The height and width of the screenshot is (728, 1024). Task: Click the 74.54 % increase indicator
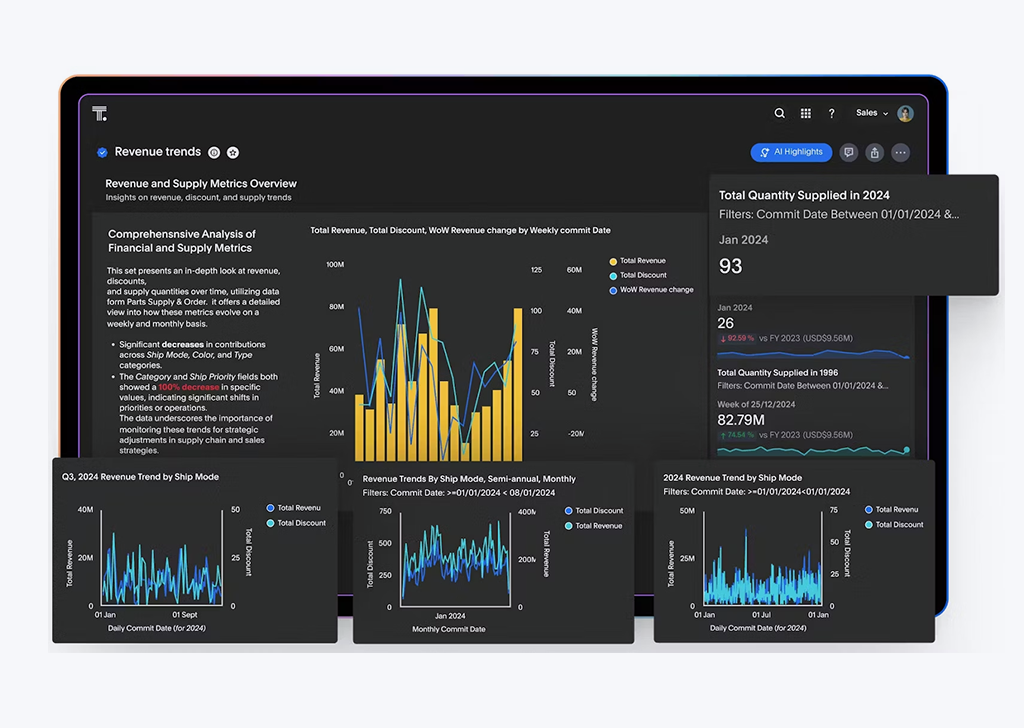tap(737, 435)
